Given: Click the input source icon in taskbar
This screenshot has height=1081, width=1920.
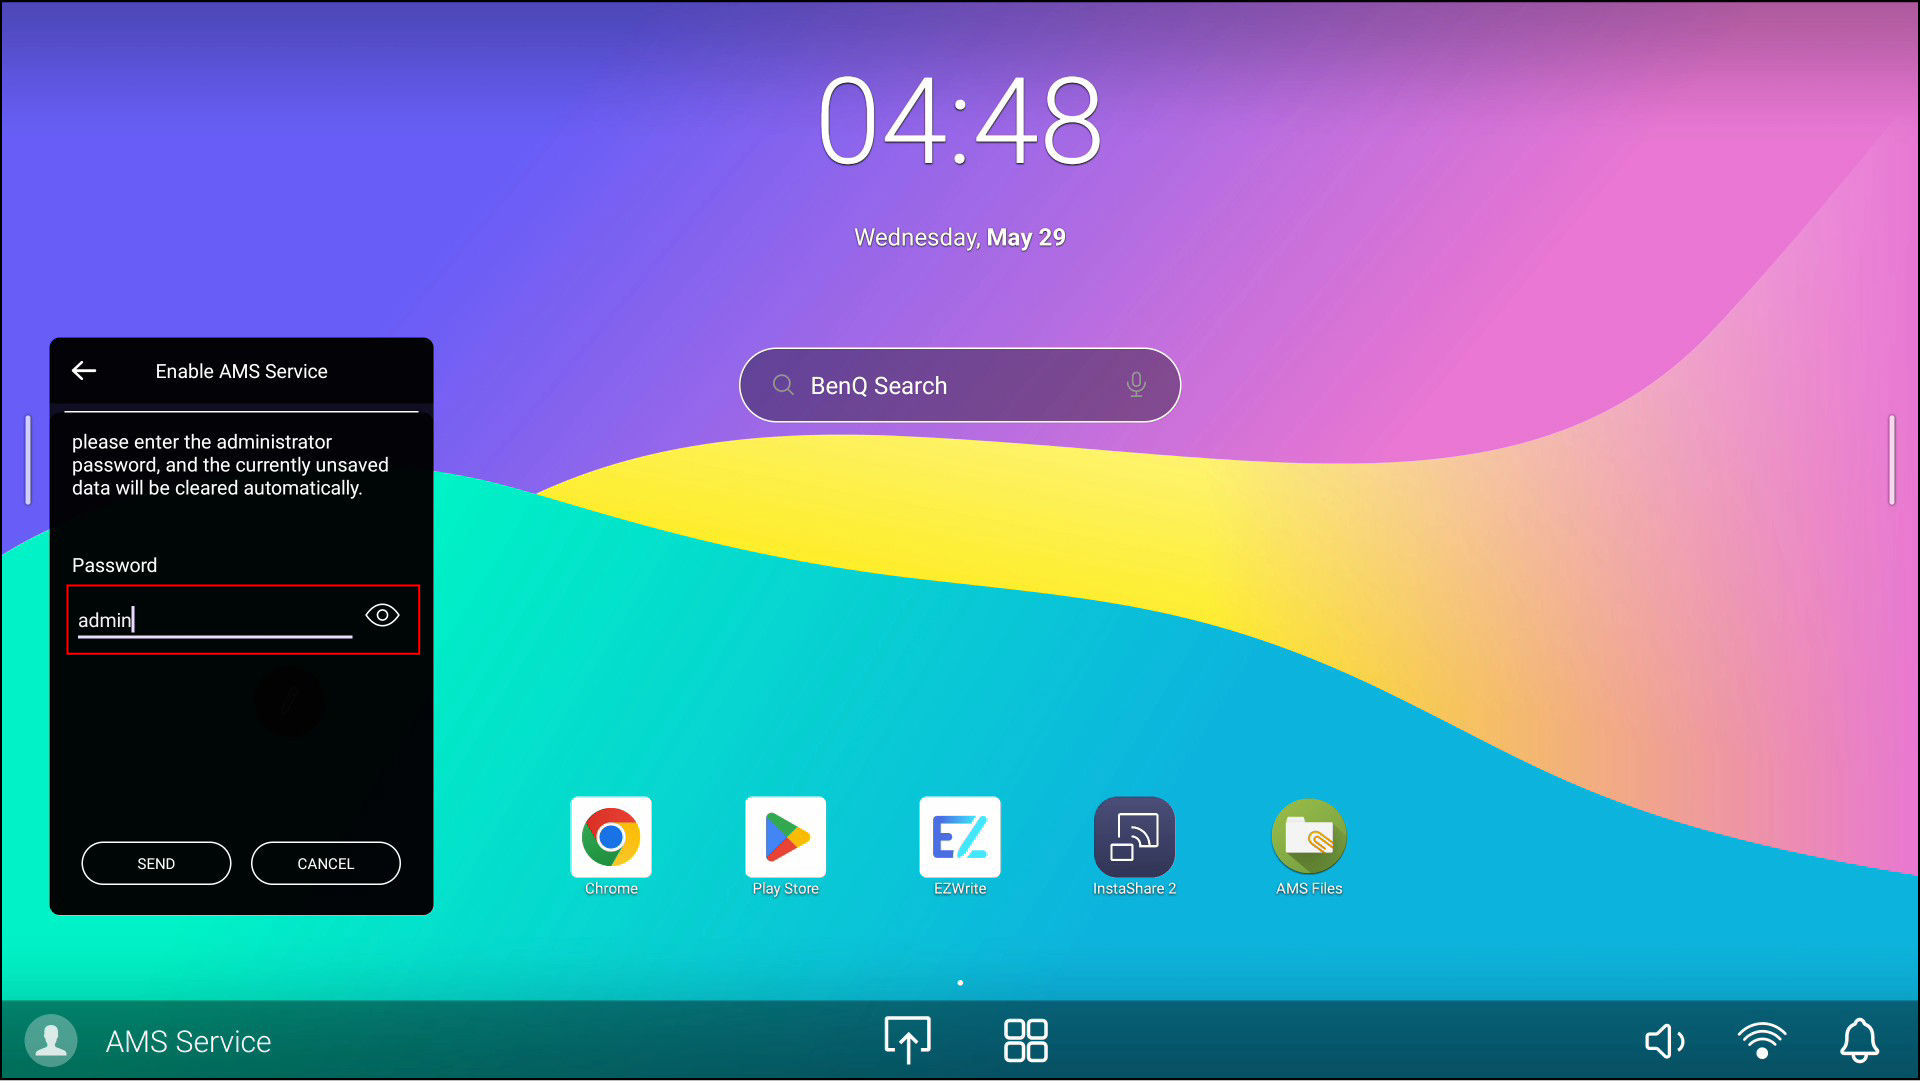Looking at the screenshot, I should 907,1040.
